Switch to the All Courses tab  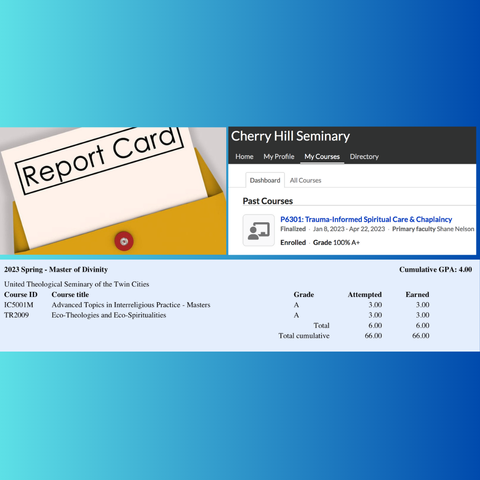(305, 180)
